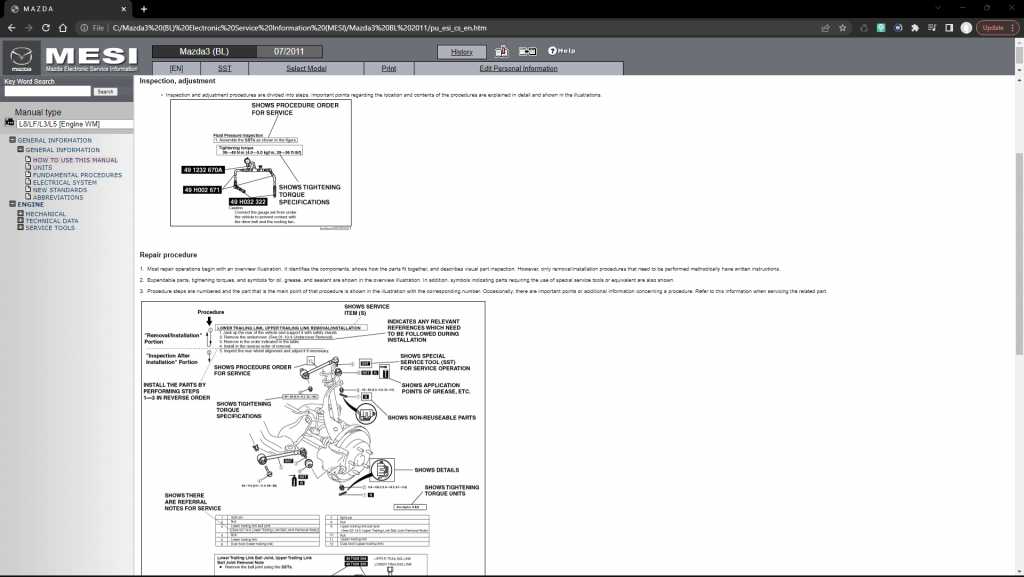Click the glasses icon in the header toolbar
This screenshot has width=1024, height=577.
528,51
